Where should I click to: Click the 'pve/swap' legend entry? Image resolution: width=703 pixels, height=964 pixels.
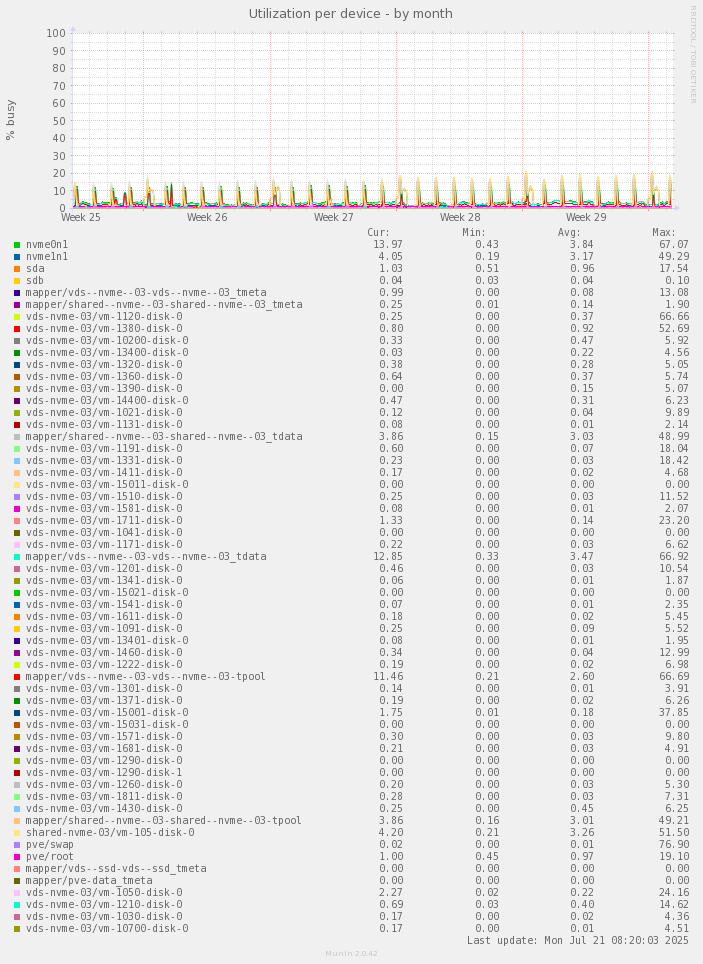click(x=50, y=844)
